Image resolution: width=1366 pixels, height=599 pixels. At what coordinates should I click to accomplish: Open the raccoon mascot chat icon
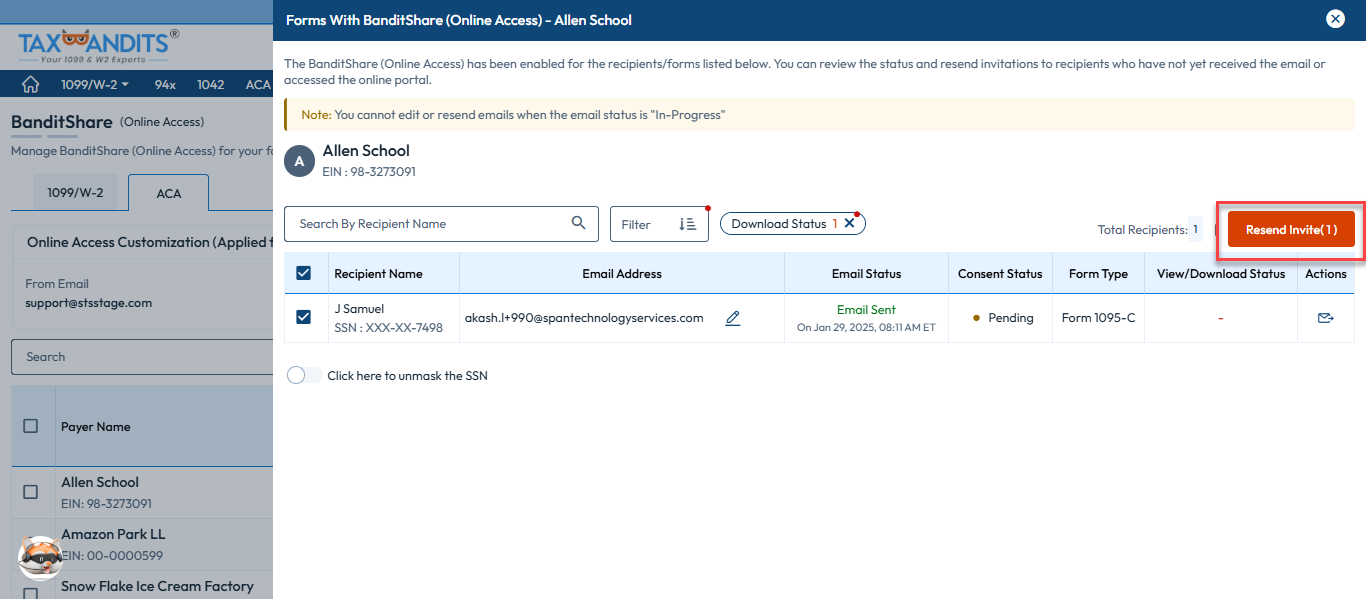tap(40, 558)
